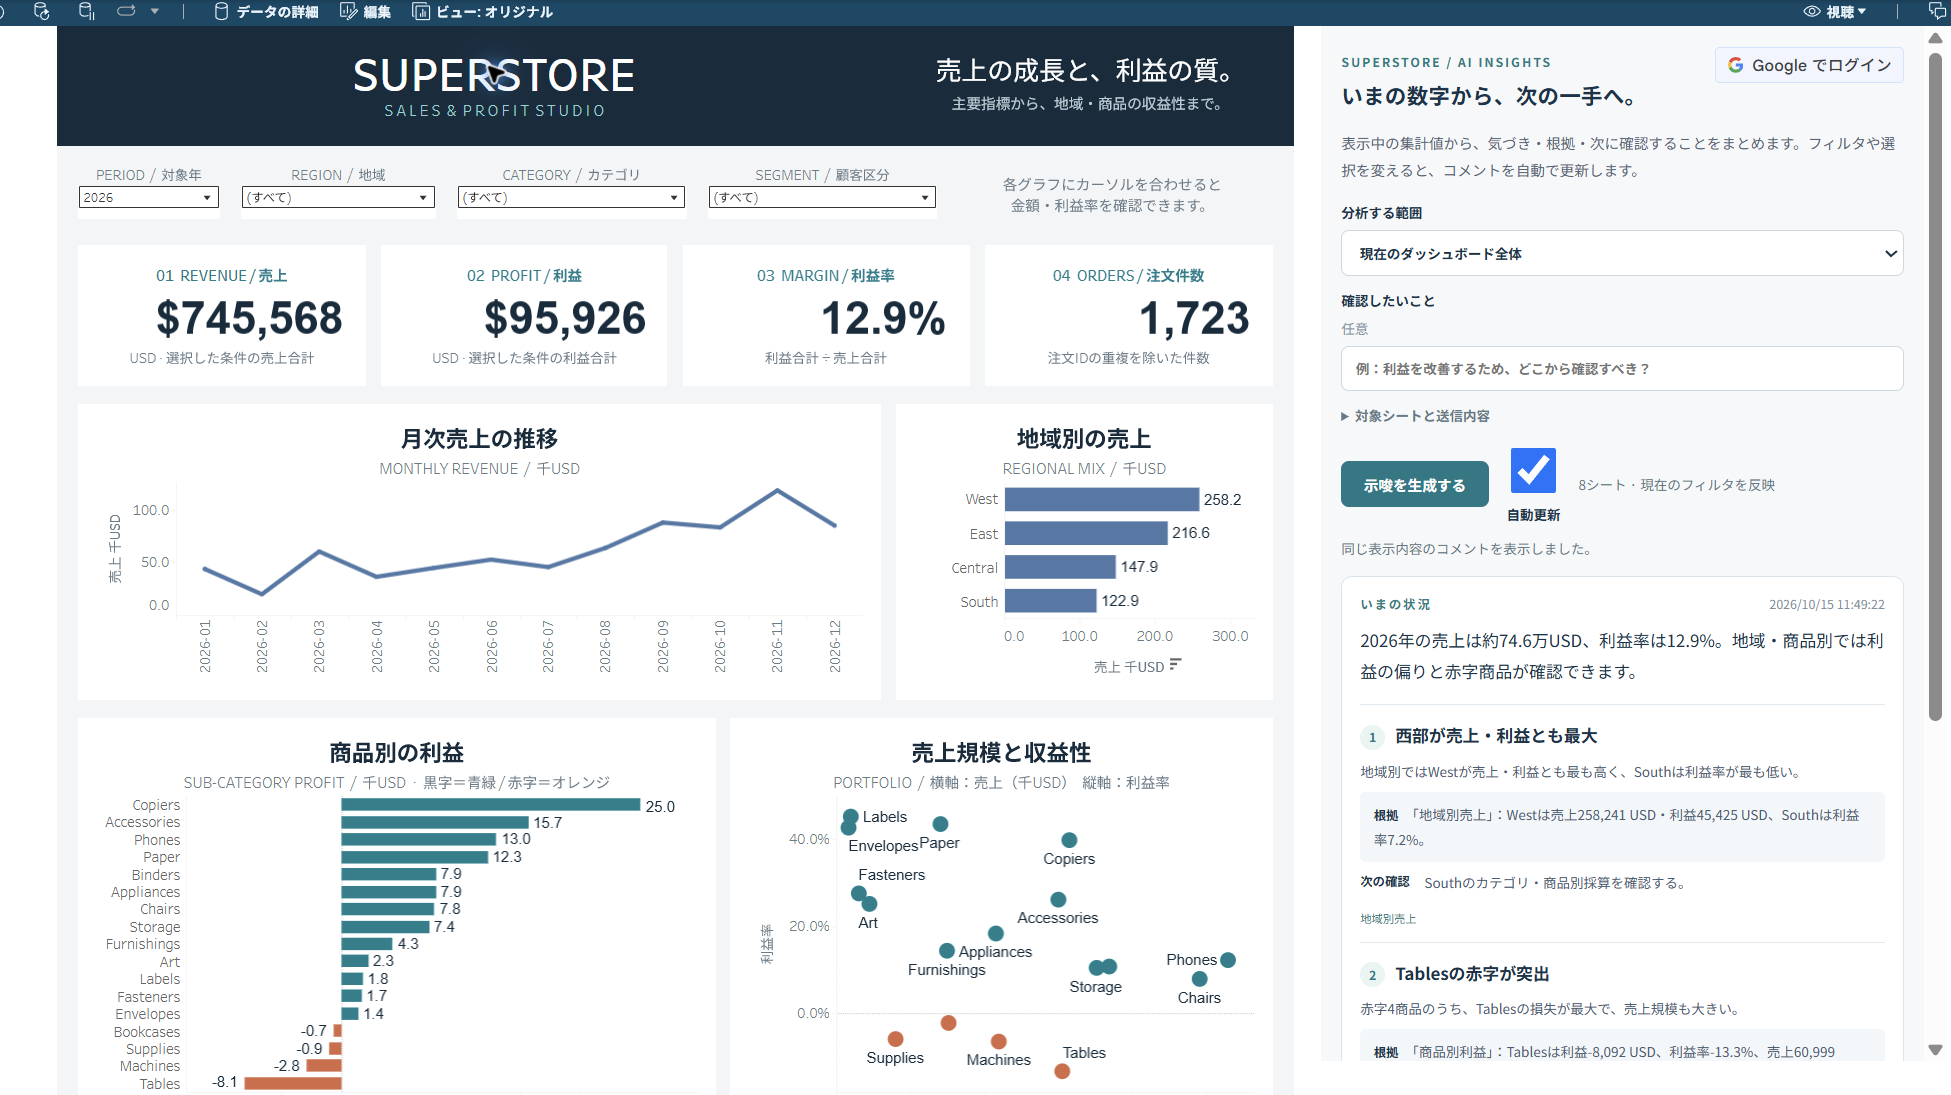Viewport: 1951px width, 1095px height.
Task: Open the ビュー: オリジナル view item
Action: [483, 12]
